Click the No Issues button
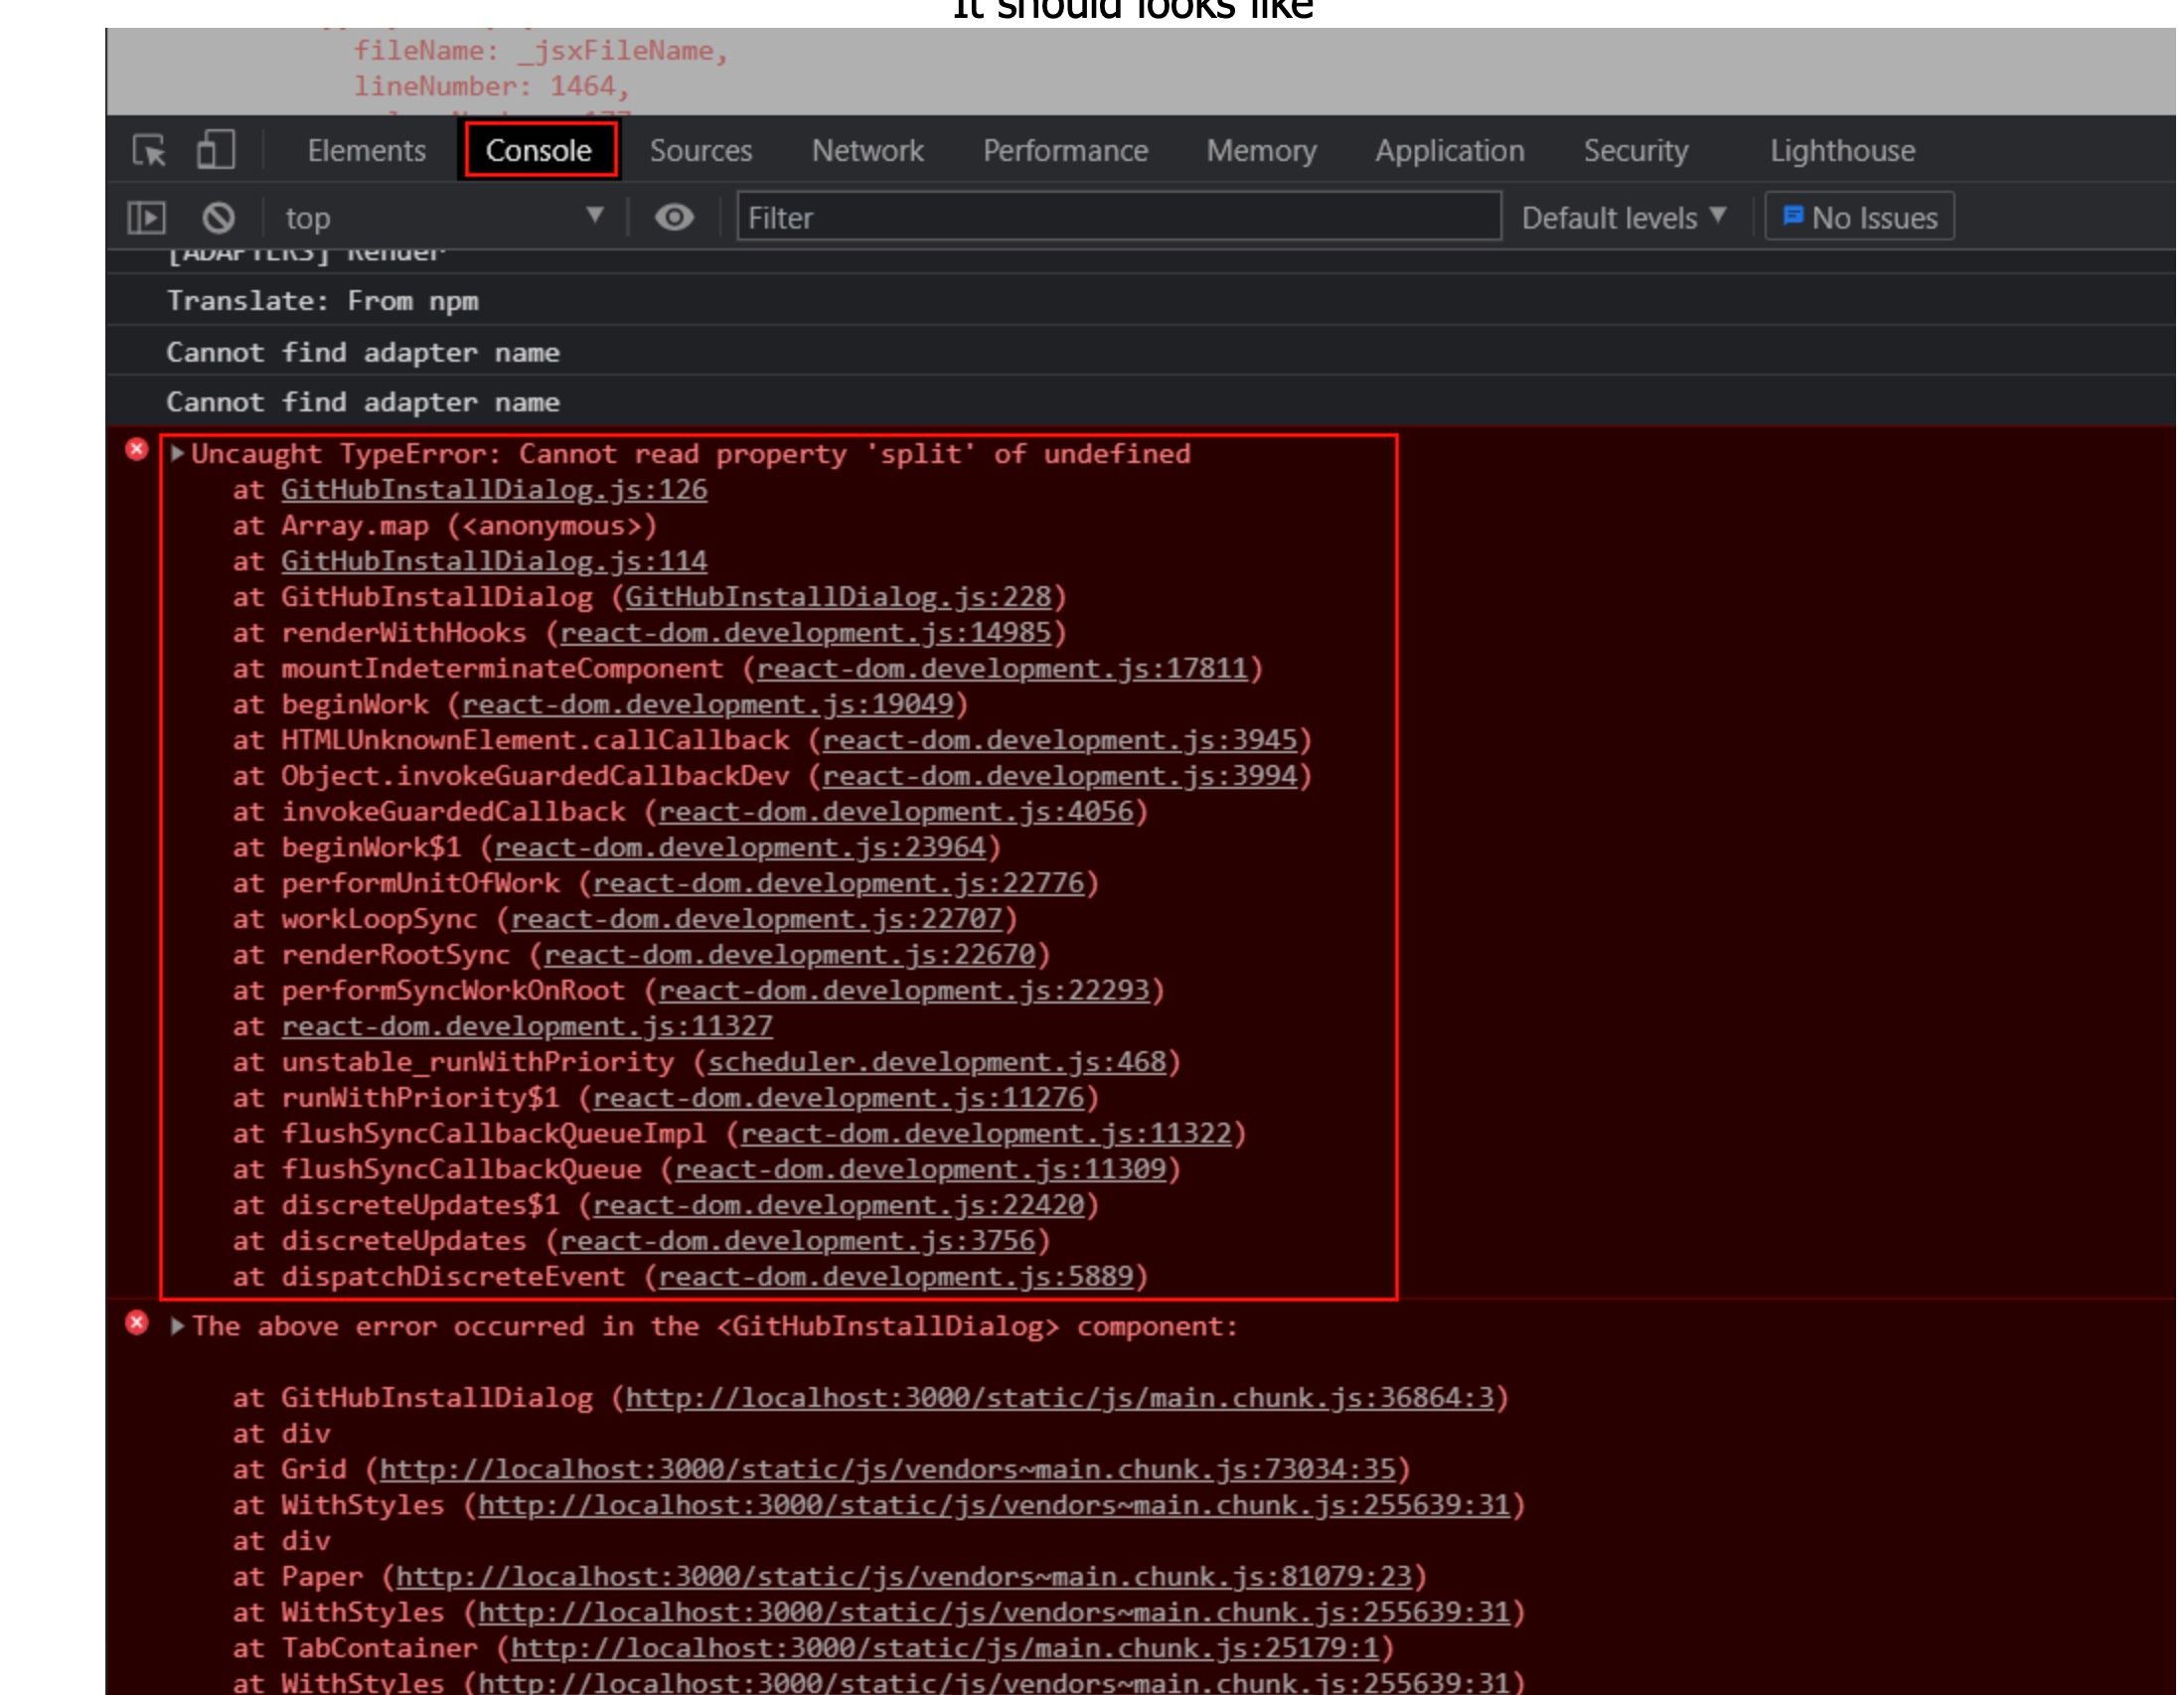Viewport: 2184px width, 1695px height. (x=1860, y=217)
